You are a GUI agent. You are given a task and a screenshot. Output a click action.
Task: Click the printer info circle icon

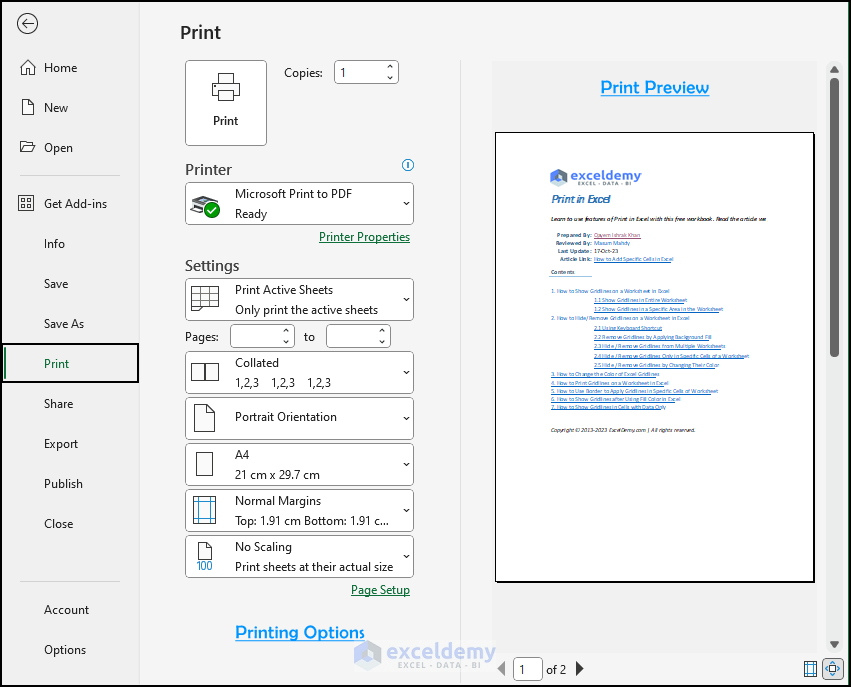(x=408, y=165)
